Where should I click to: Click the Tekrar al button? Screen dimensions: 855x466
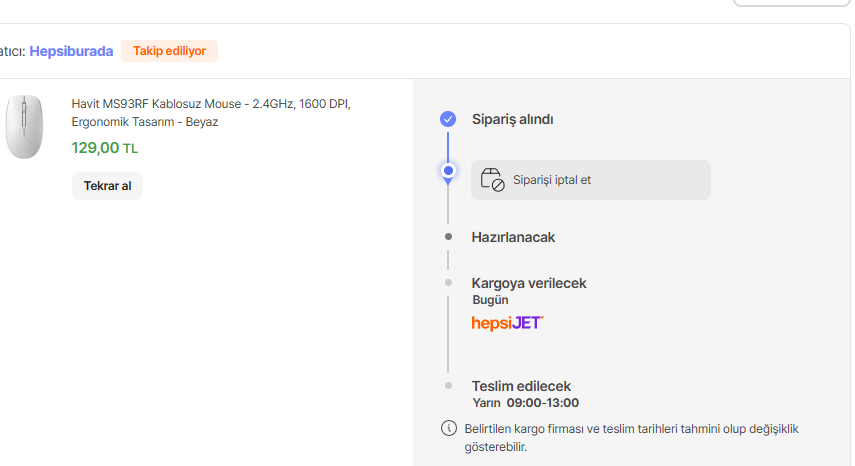(107, 186)
